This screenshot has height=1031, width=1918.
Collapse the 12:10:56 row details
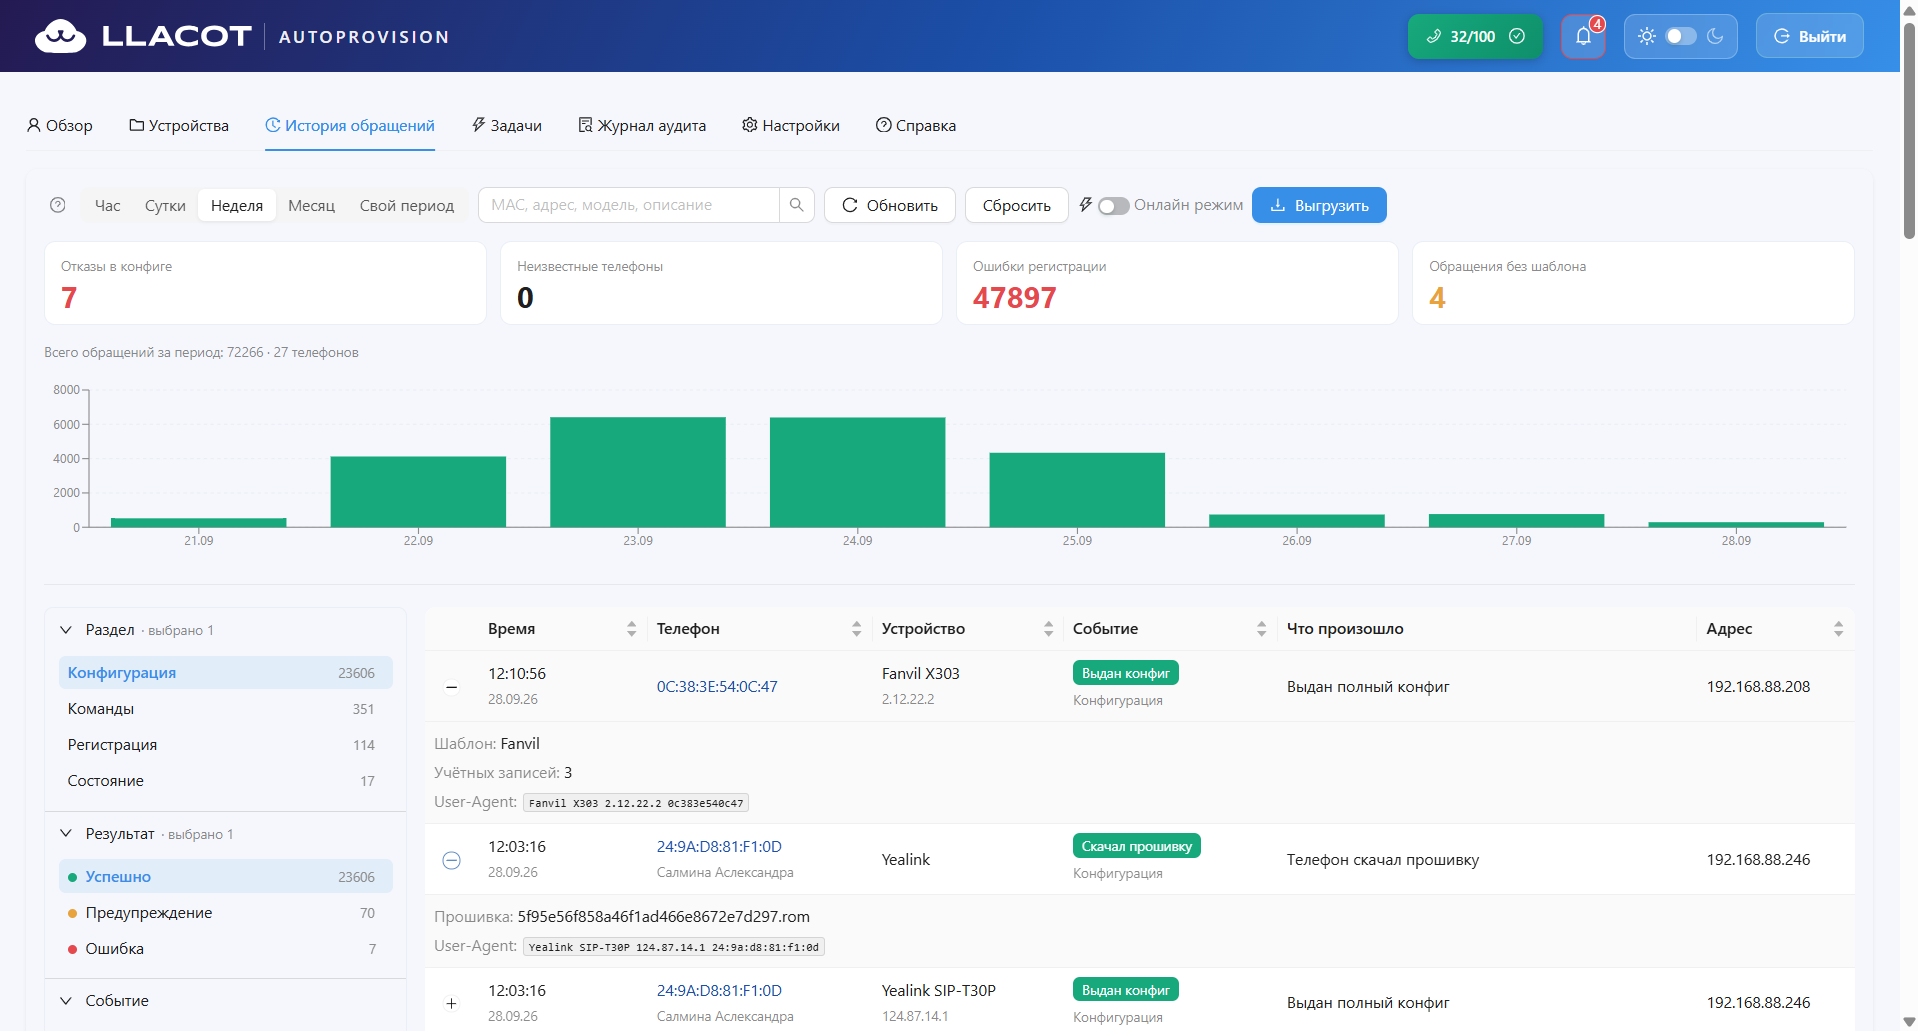click(x=451, y=687)
